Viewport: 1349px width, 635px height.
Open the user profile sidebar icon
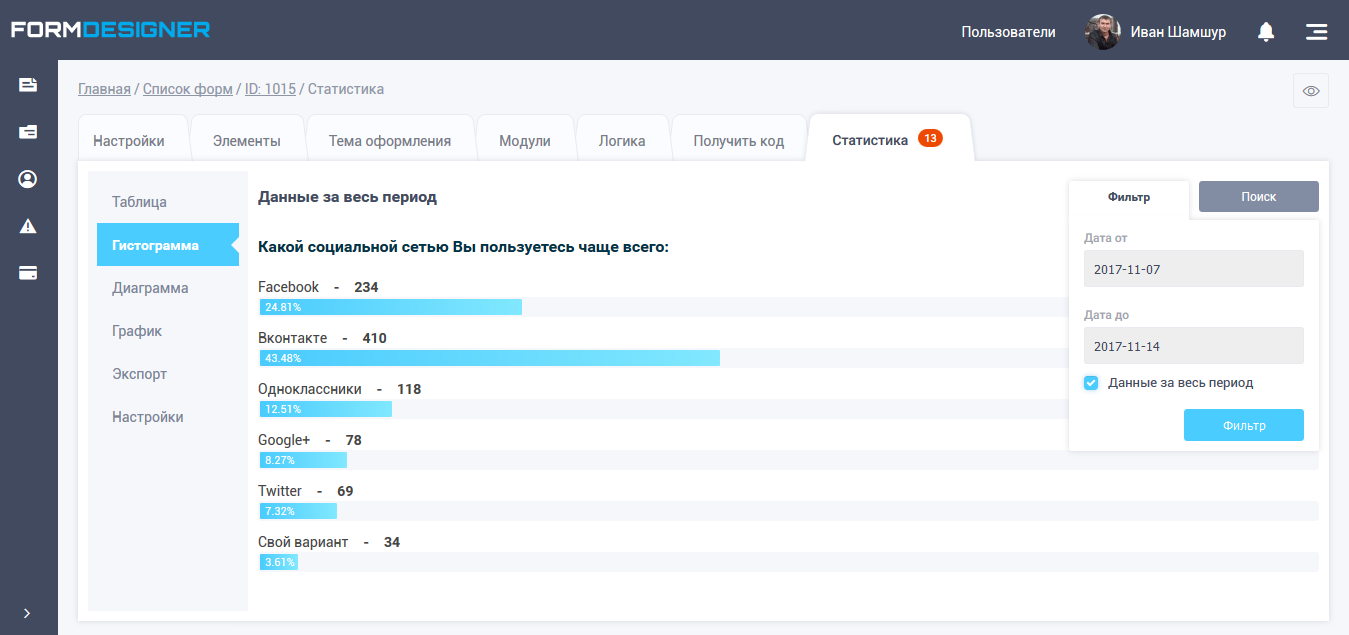point(28,179)
